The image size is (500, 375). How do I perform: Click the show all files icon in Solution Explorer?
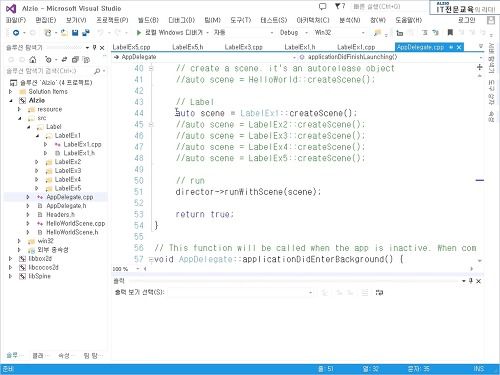86,60
